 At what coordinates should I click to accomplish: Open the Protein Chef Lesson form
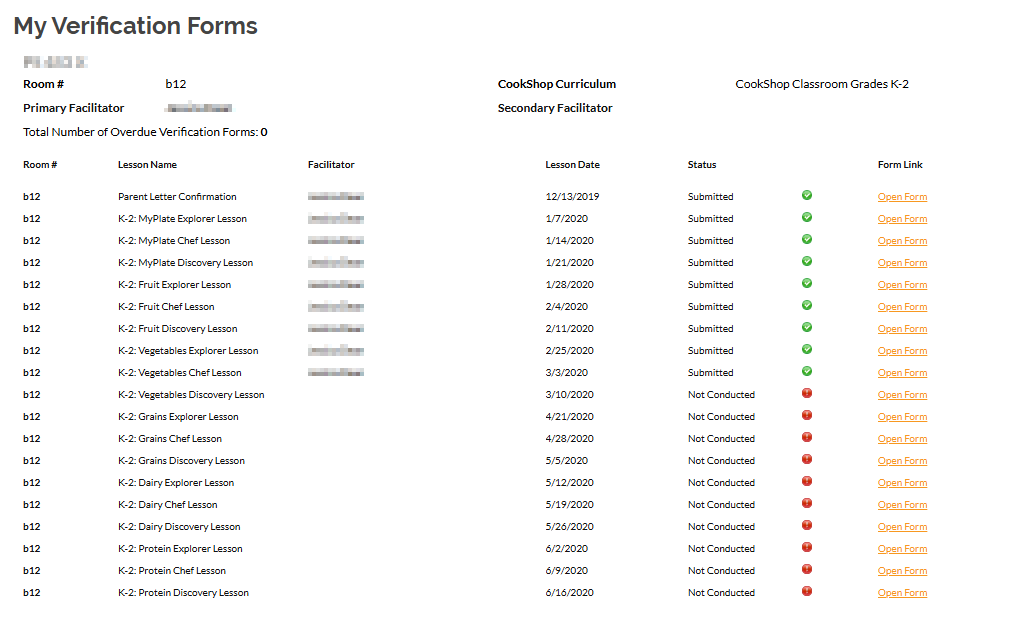[x=902, y=571]
